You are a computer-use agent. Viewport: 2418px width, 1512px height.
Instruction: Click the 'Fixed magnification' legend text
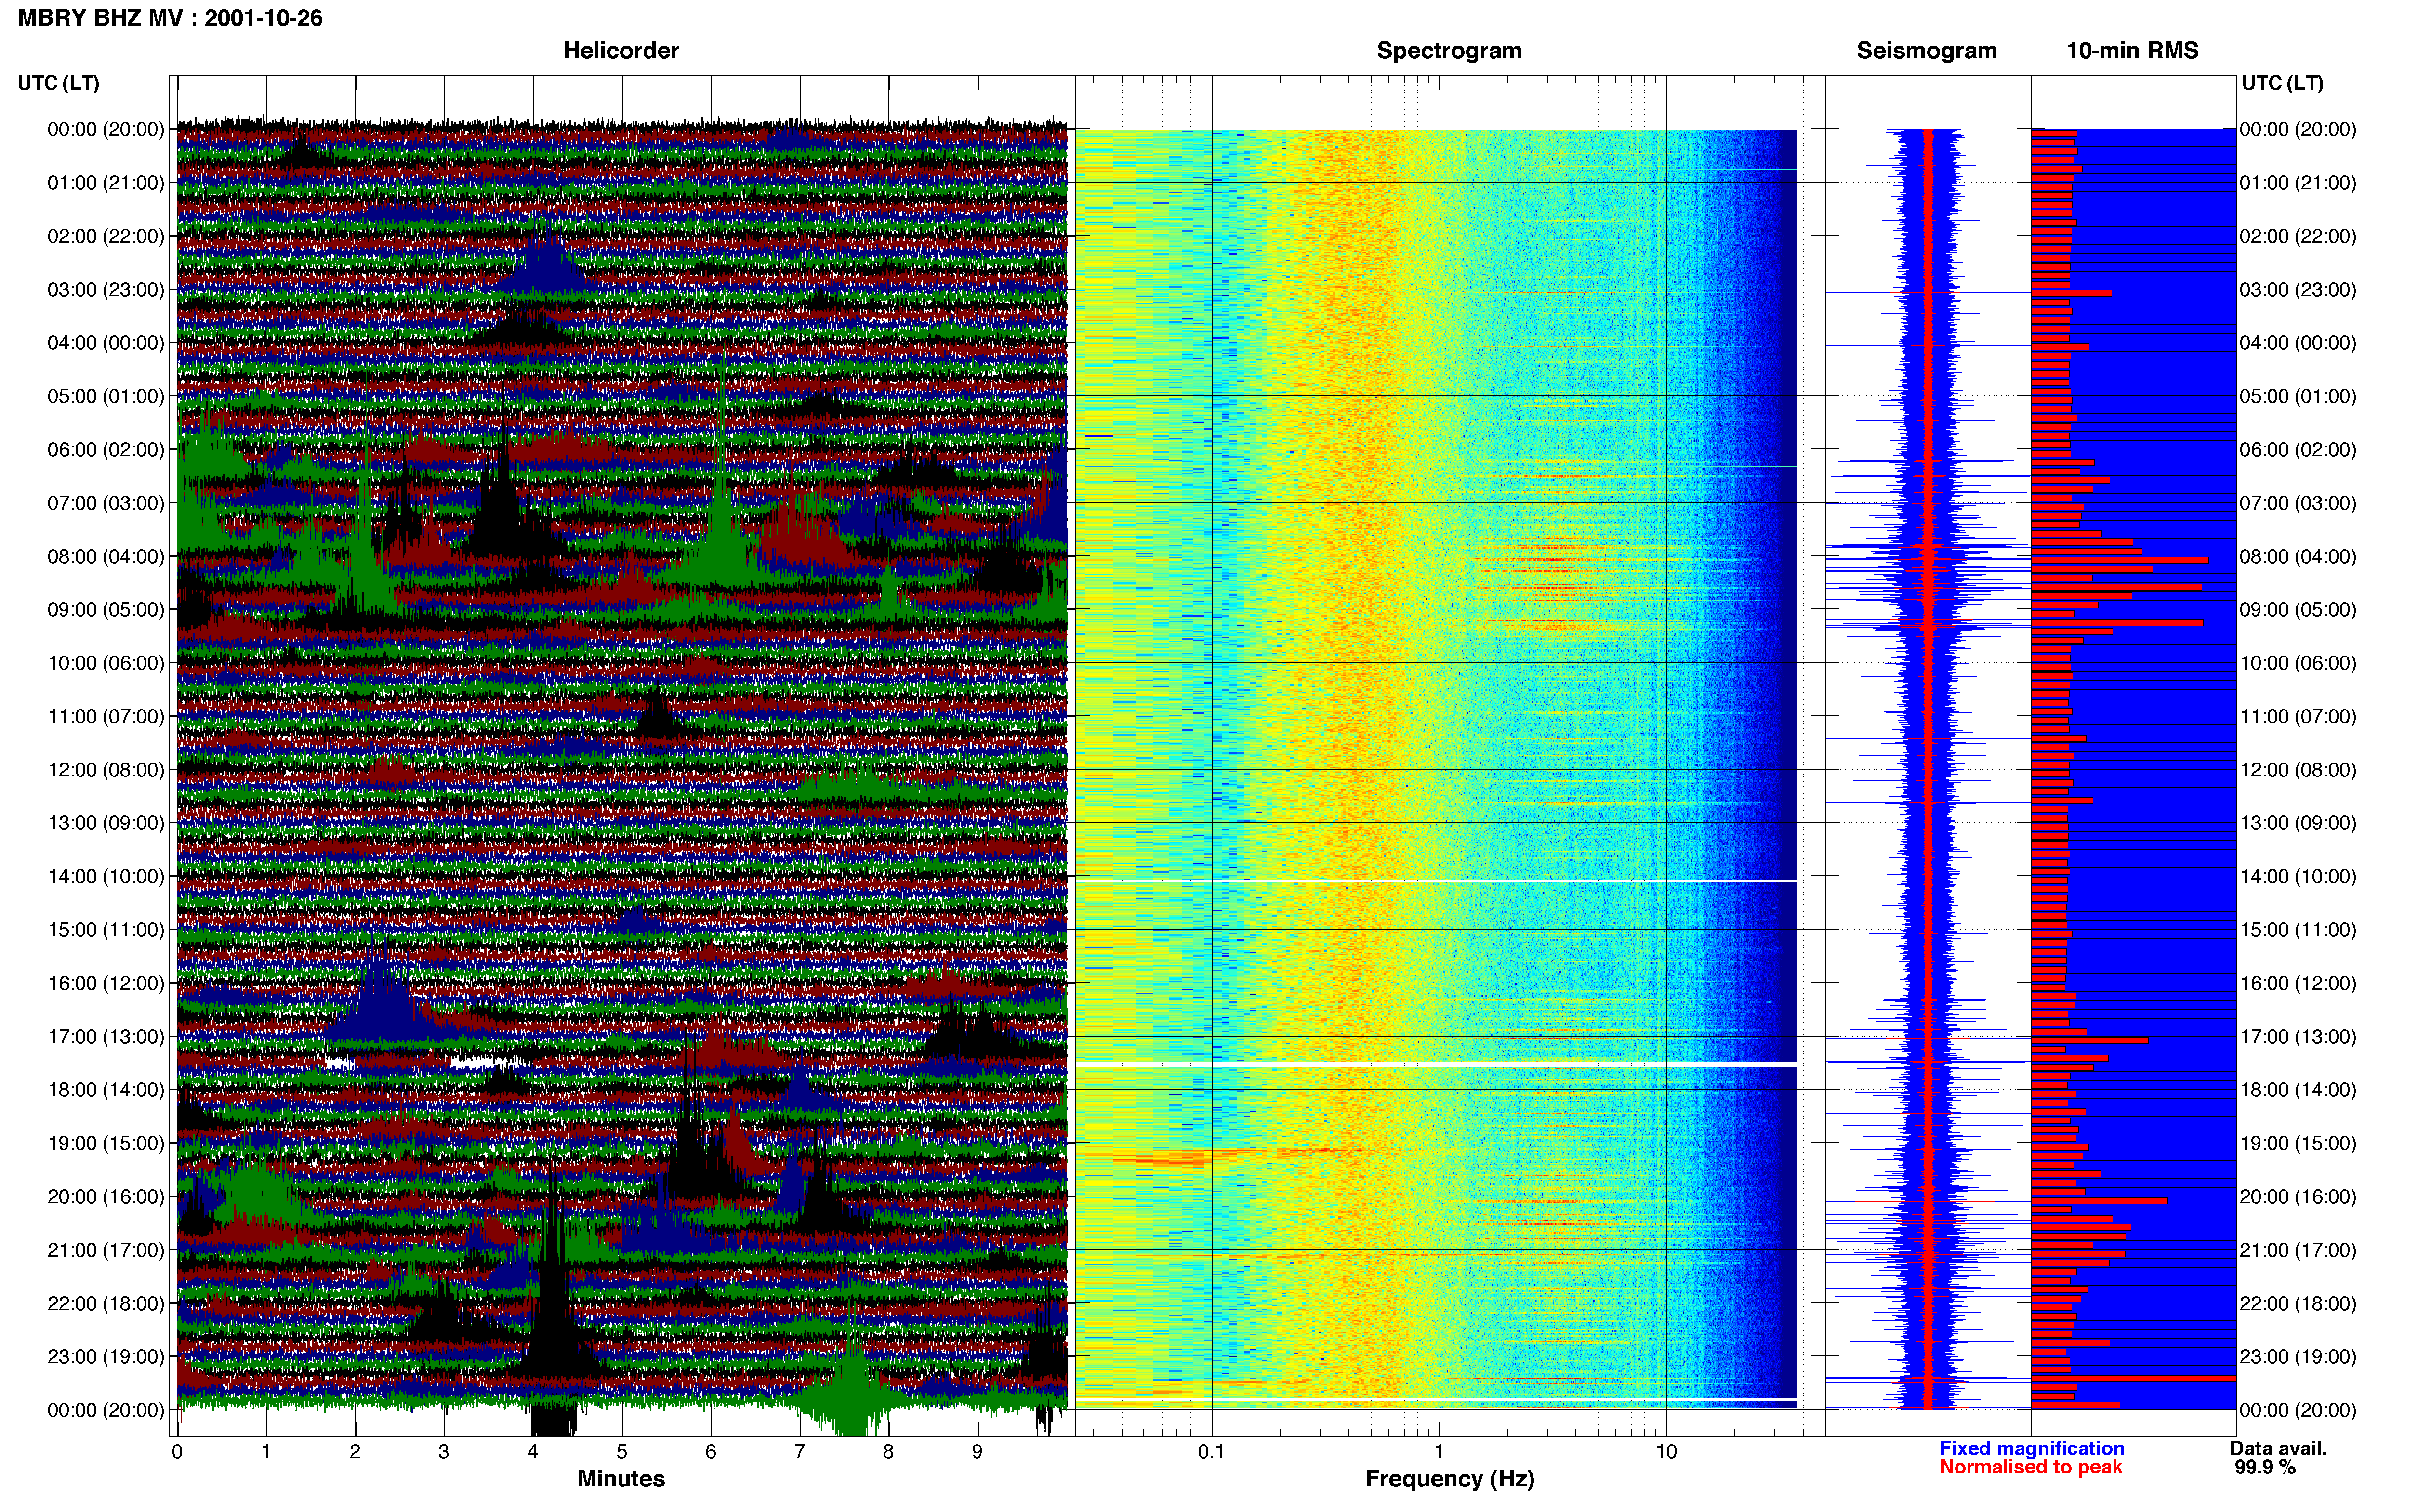coord(2031,1449)
